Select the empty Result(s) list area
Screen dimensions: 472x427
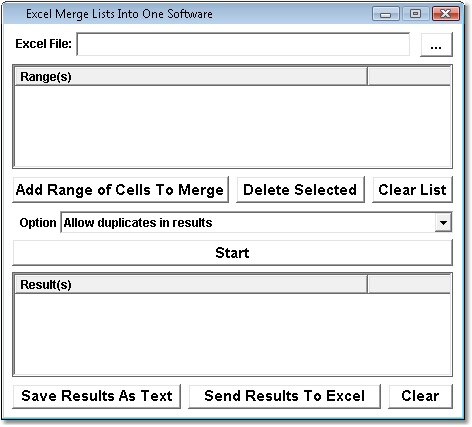[x=232, y=334]
